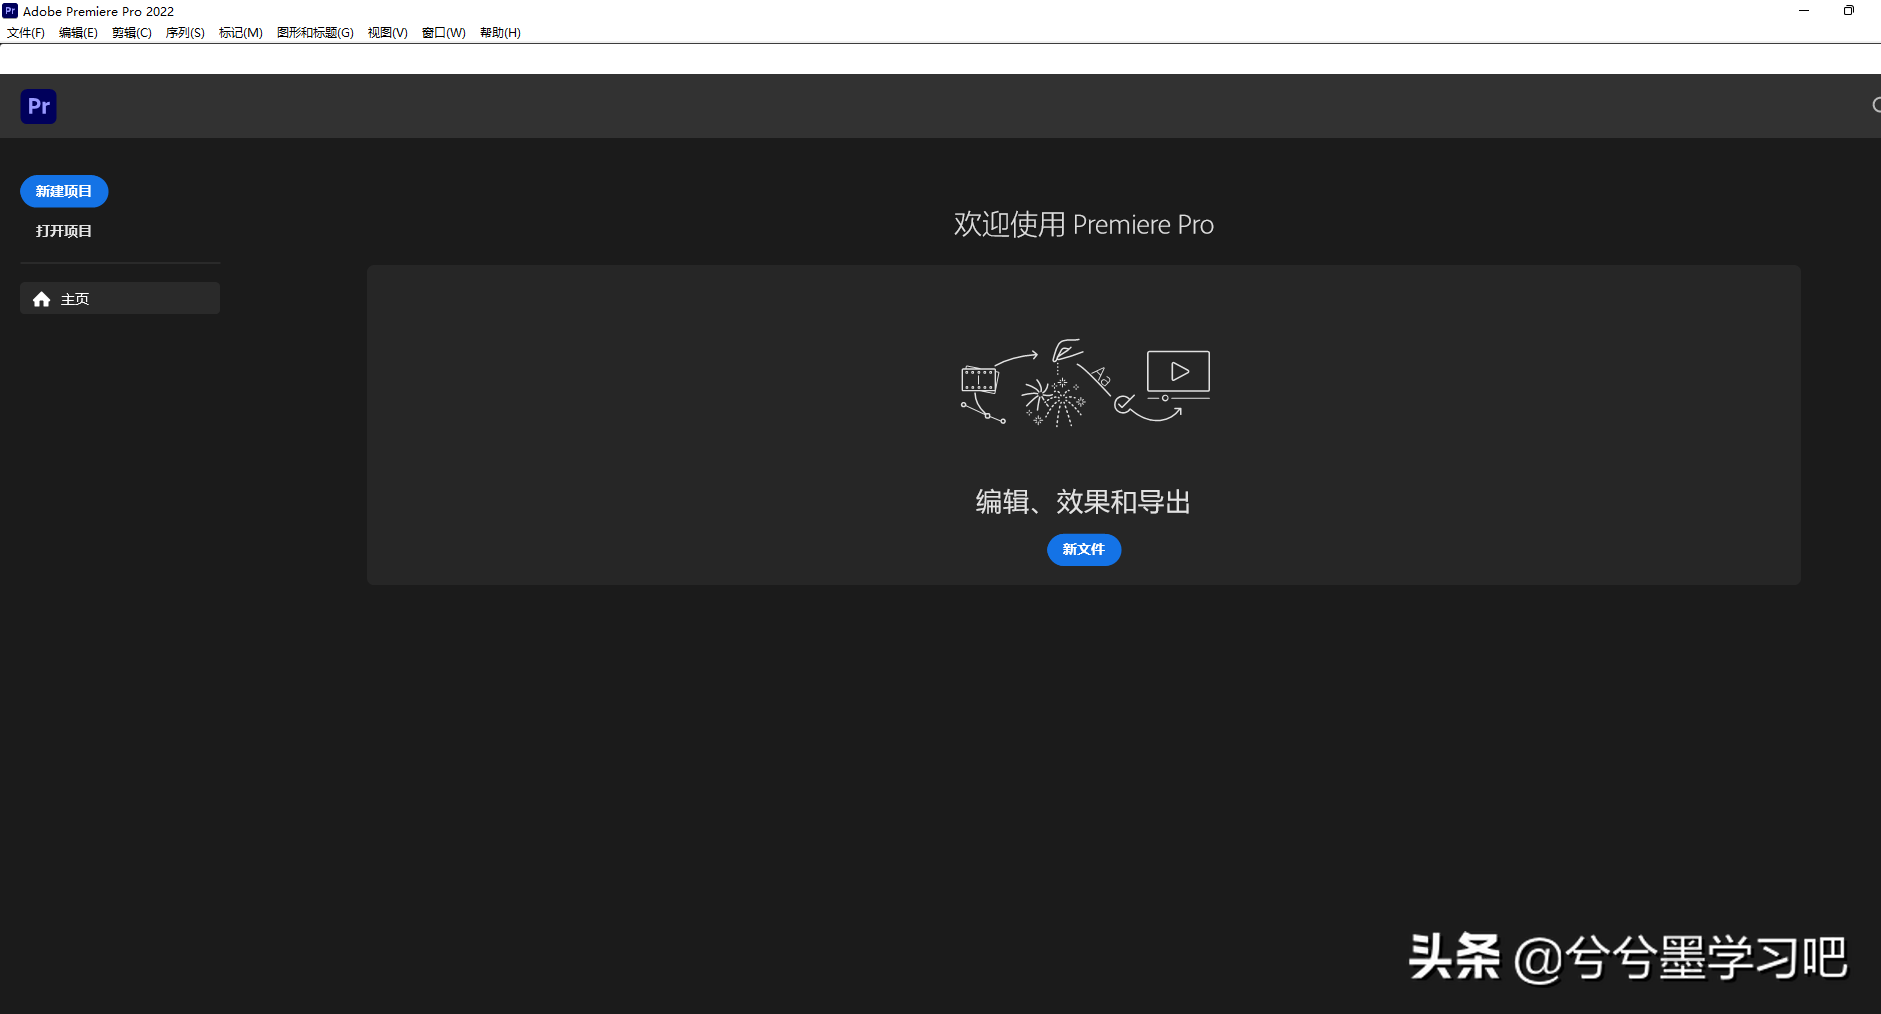Viewport: 1881px width, 1014px height.
Task: Open the 帮助(H) menu
Action: pyautogui.click(x=500, y=33)
